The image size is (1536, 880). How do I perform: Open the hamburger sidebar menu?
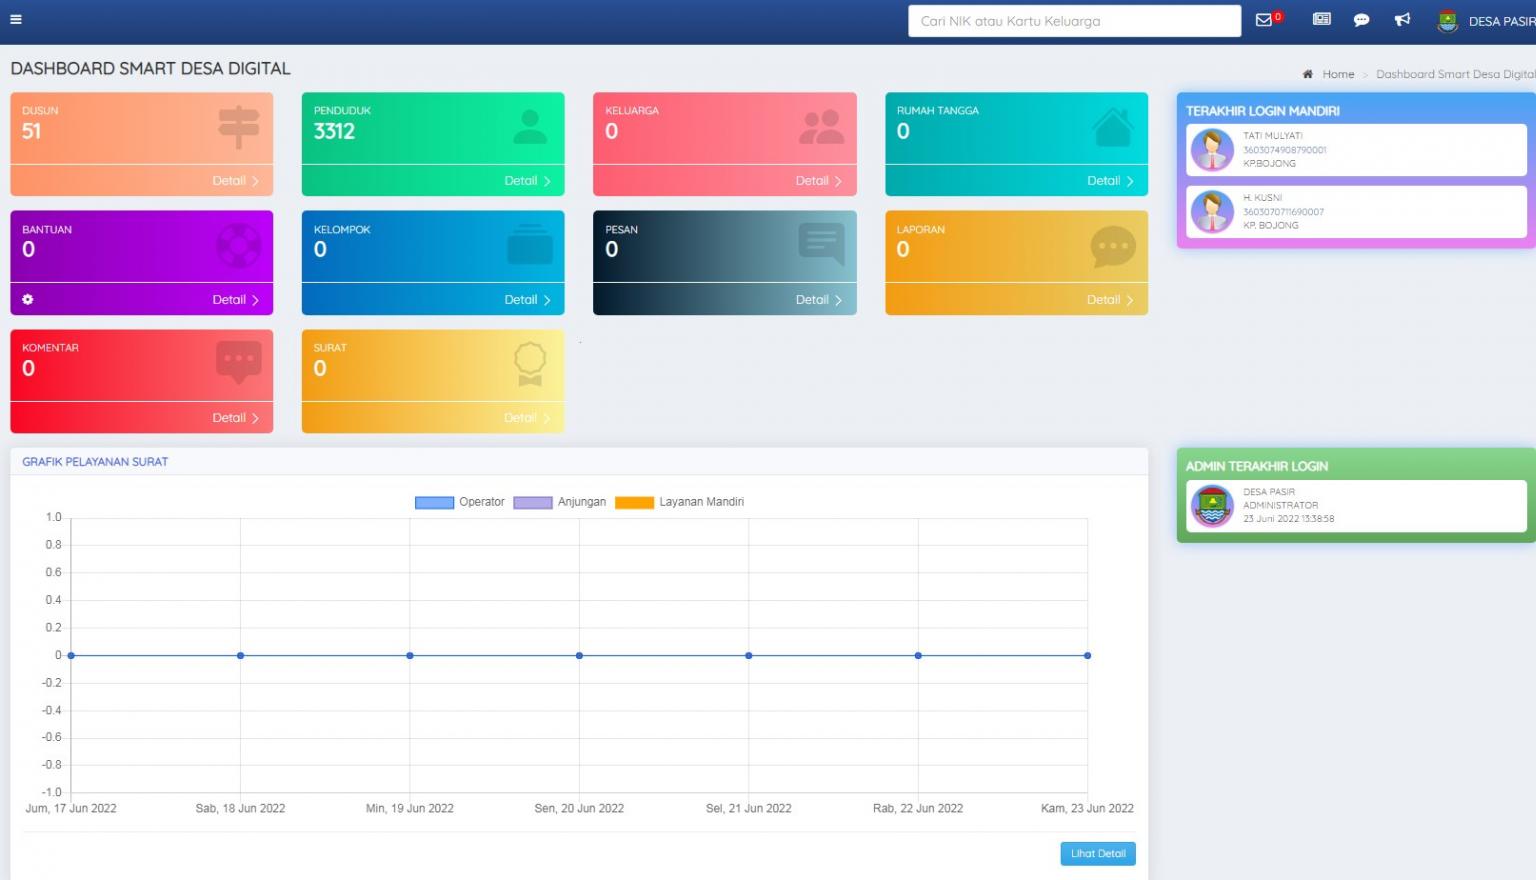pos(16,20)
